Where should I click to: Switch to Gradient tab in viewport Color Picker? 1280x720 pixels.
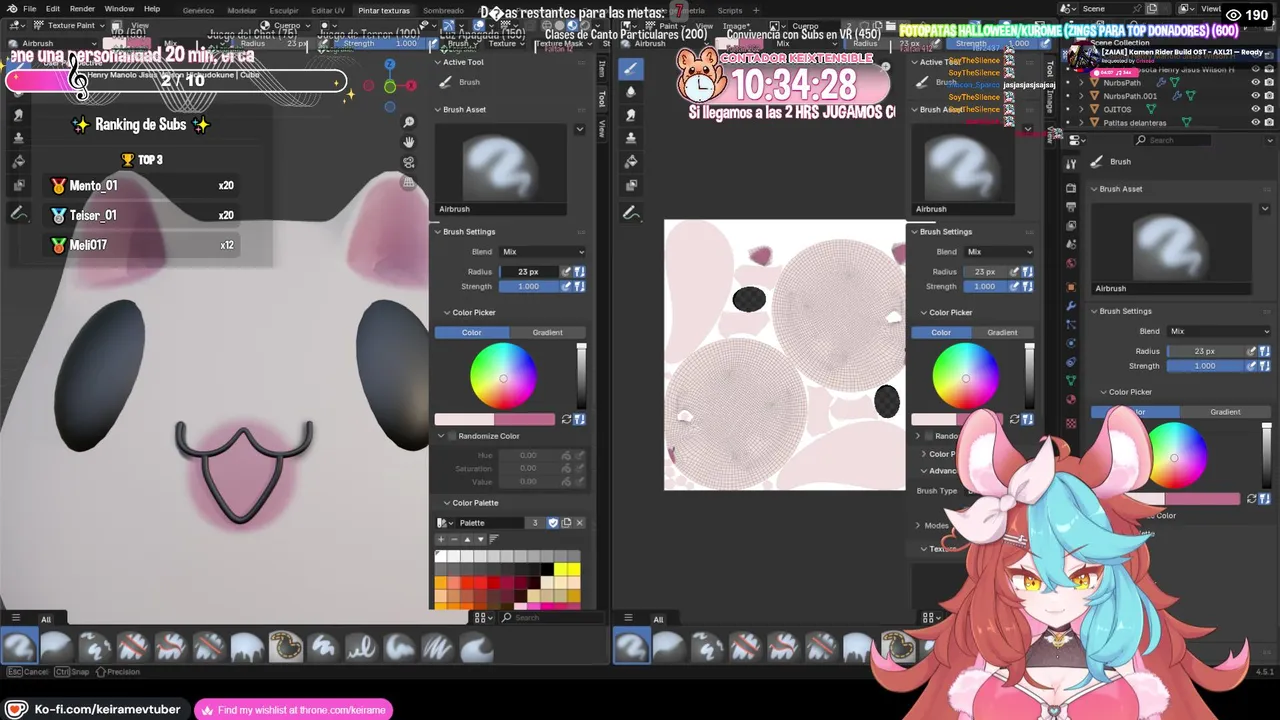[x=547, y=332]
